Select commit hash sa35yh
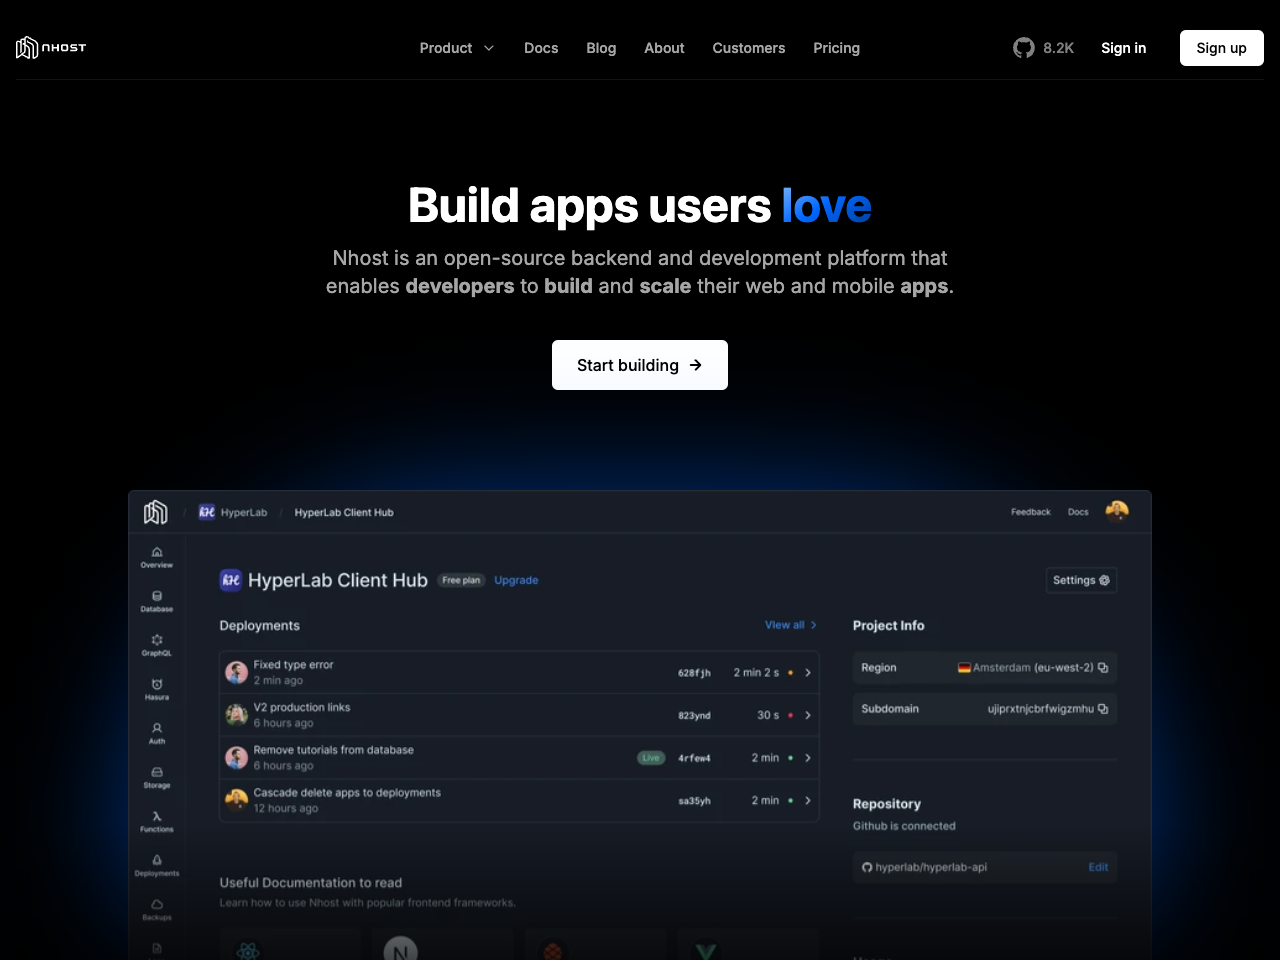 click(x=694, y=801)
